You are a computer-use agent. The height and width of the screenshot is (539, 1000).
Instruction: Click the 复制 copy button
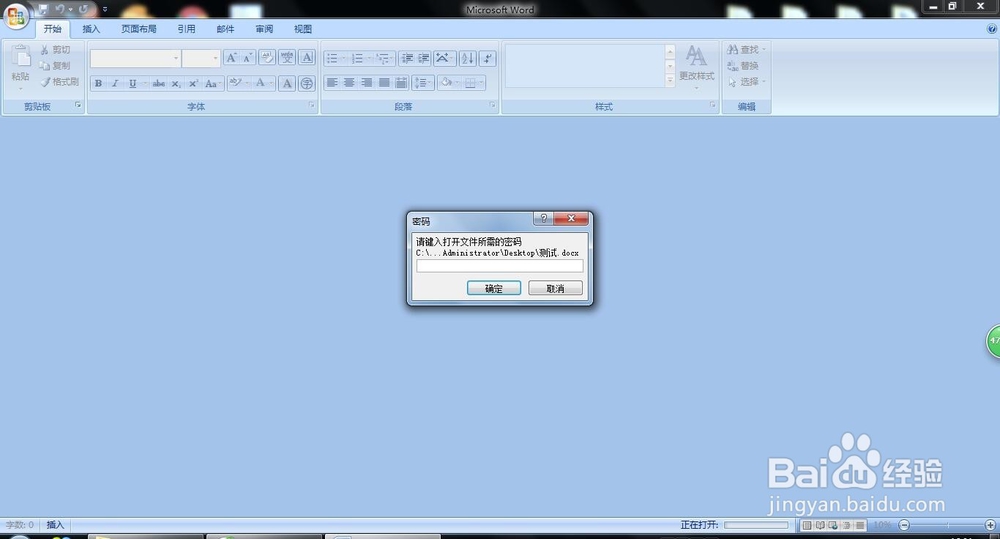(x=55, y=66)
